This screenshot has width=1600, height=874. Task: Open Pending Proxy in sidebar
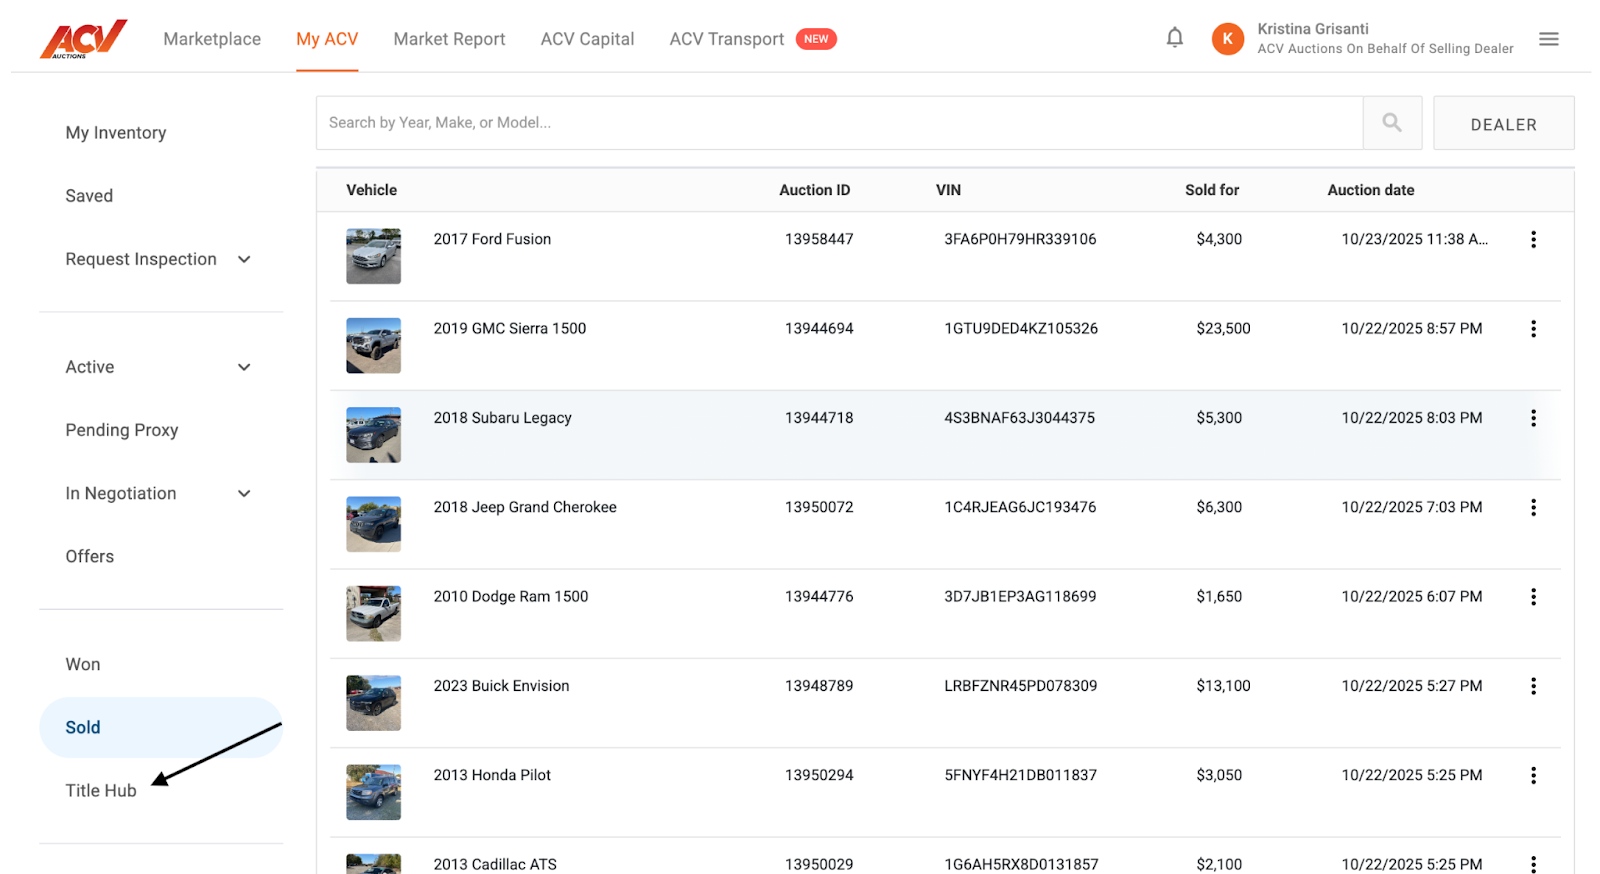122,430
